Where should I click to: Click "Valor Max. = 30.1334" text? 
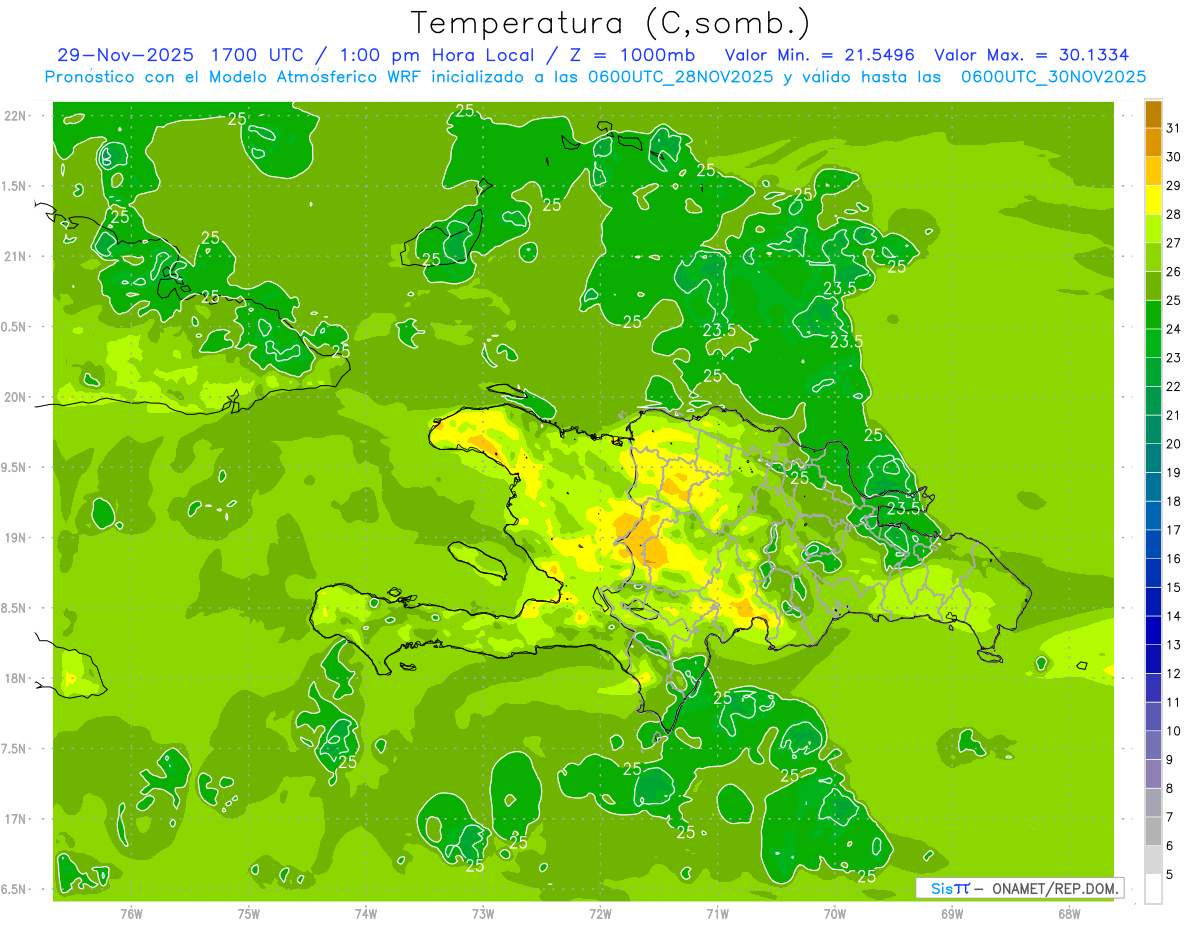(1031, 55)
